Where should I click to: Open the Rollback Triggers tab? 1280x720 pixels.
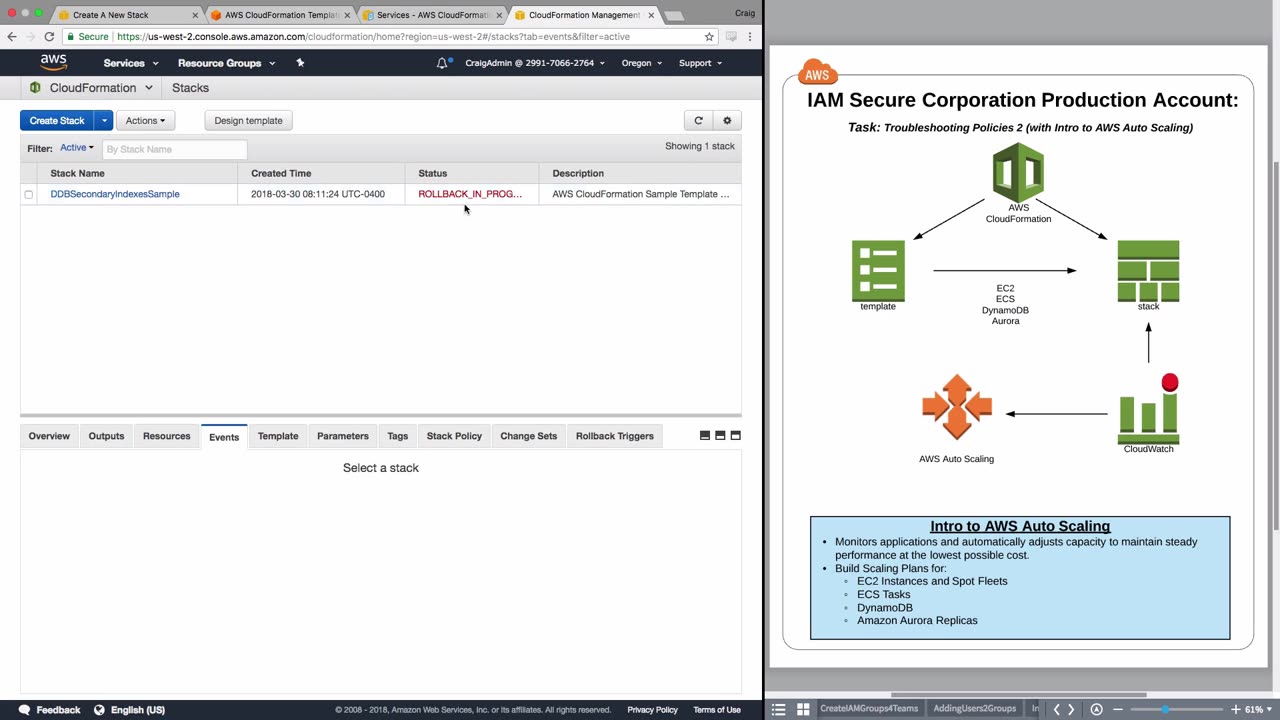[615, 436]
